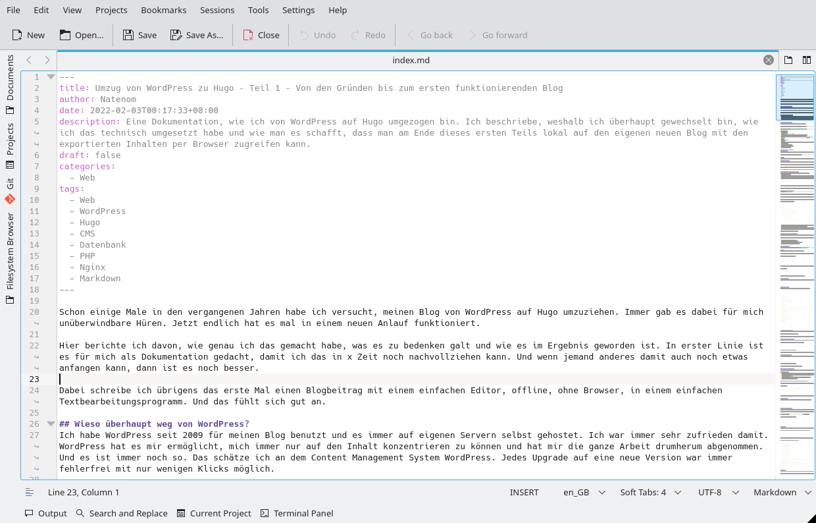The image size is (816, 523).
Task: Open the UTF-8 encoding dropdown
Action: click(718, 492)
